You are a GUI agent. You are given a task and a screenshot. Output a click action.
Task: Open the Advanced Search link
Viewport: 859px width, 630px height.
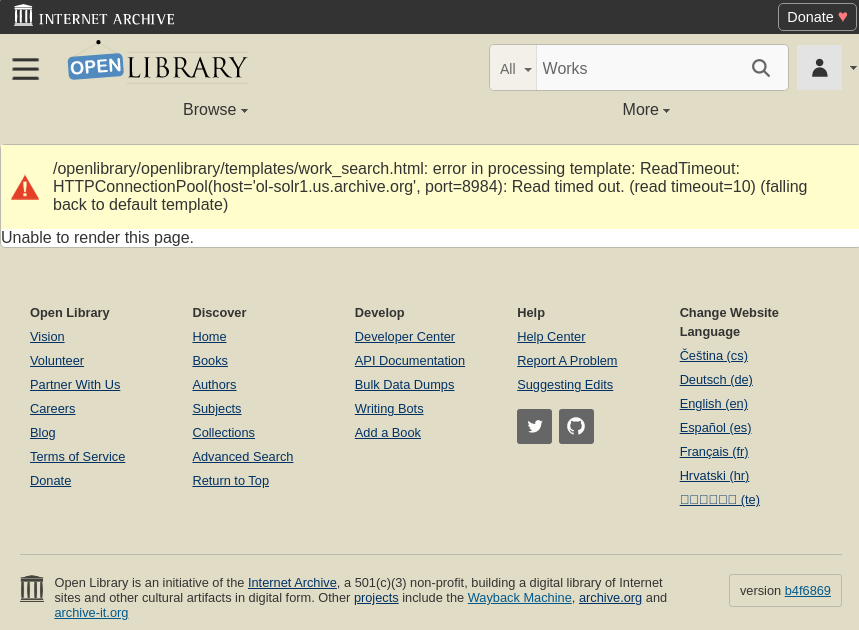click(x=243, y=457)
